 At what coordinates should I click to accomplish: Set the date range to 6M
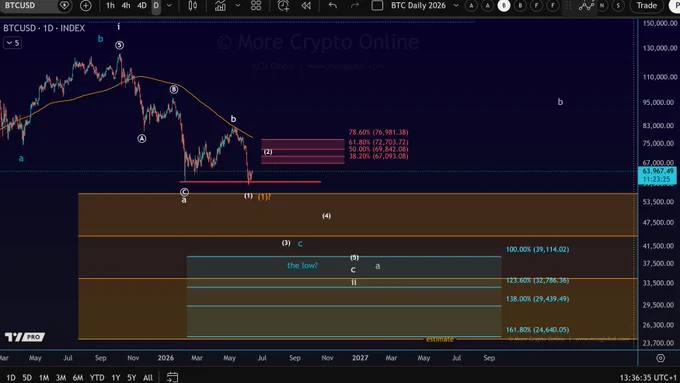(x=78, y=377)
